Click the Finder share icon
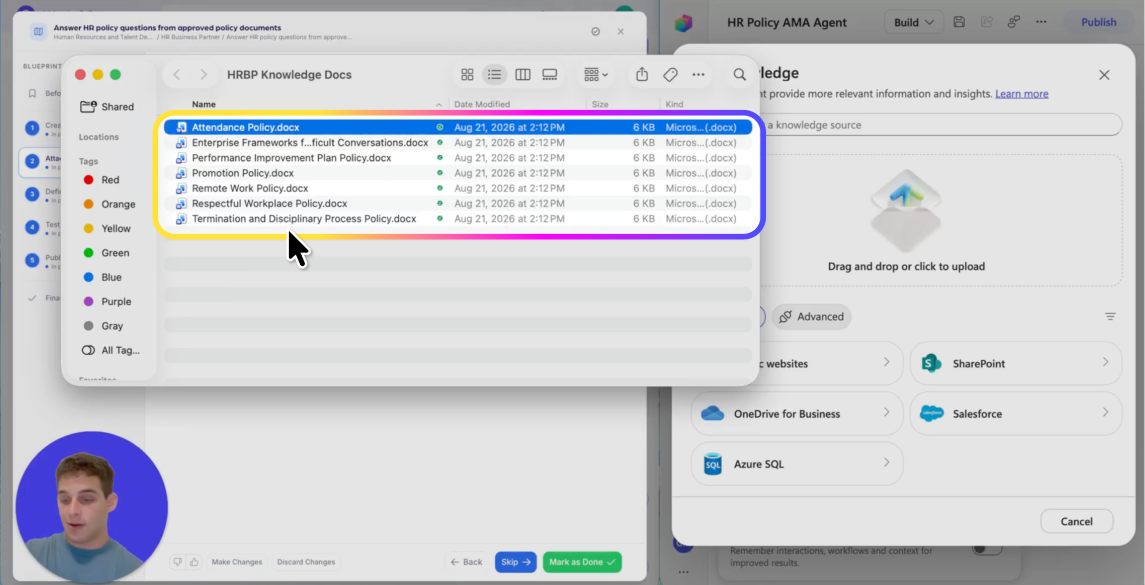 click(x=642, y=74)
